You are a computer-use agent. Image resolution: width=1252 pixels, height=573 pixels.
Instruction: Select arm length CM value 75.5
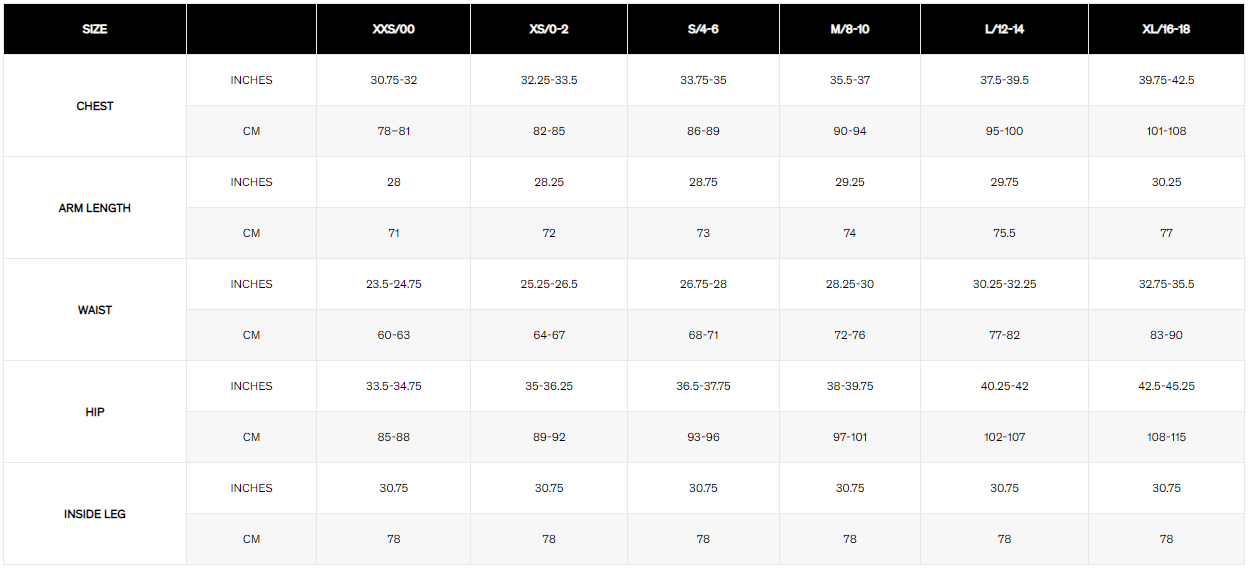tap(1004, 233)
